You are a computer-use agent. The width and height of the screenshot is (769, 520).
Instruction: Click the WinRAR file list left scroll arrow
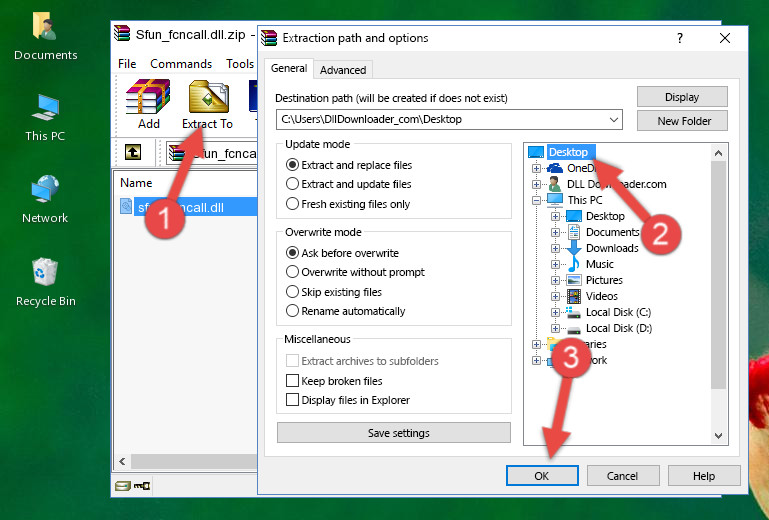coord(122,461)
